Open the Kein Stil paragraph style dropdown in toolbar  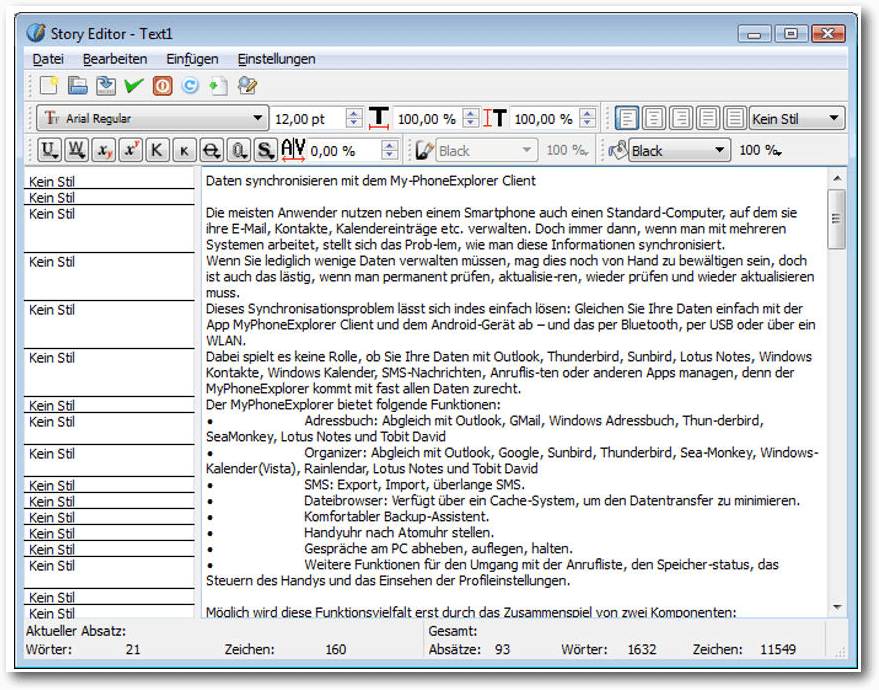tap(797, 118)
